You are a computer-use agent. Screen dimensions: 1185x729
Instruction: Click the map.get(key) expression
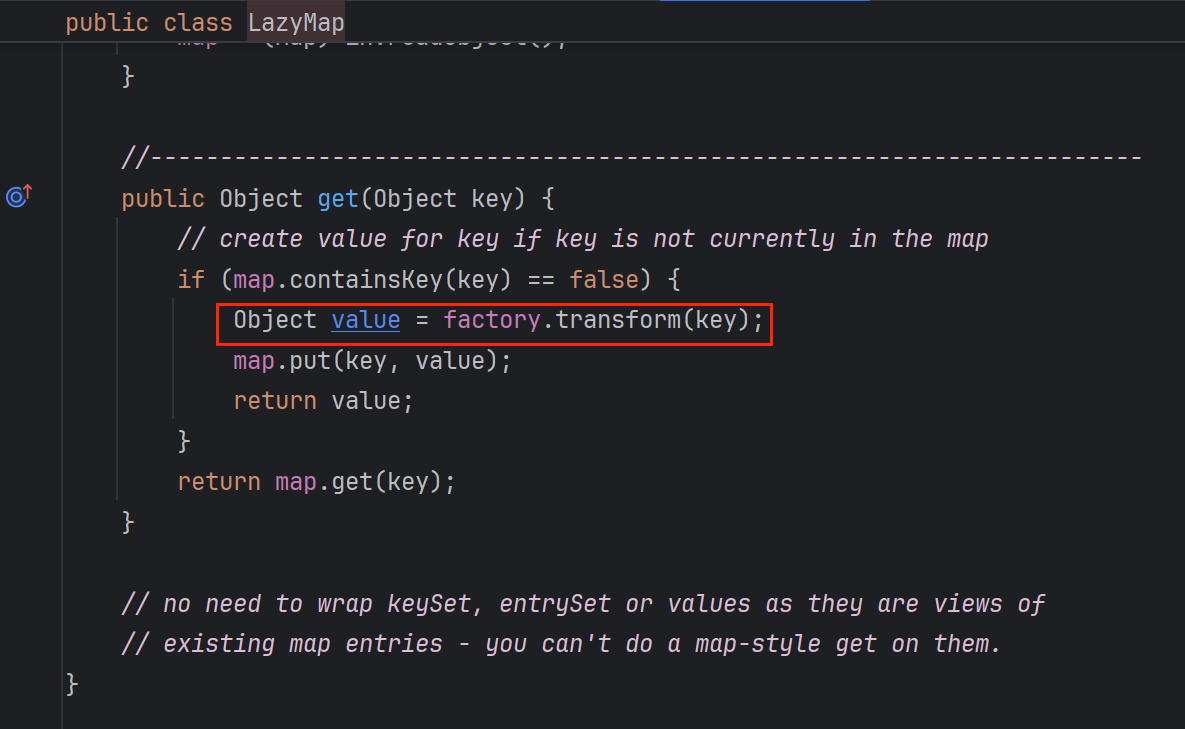pos(365,481)
